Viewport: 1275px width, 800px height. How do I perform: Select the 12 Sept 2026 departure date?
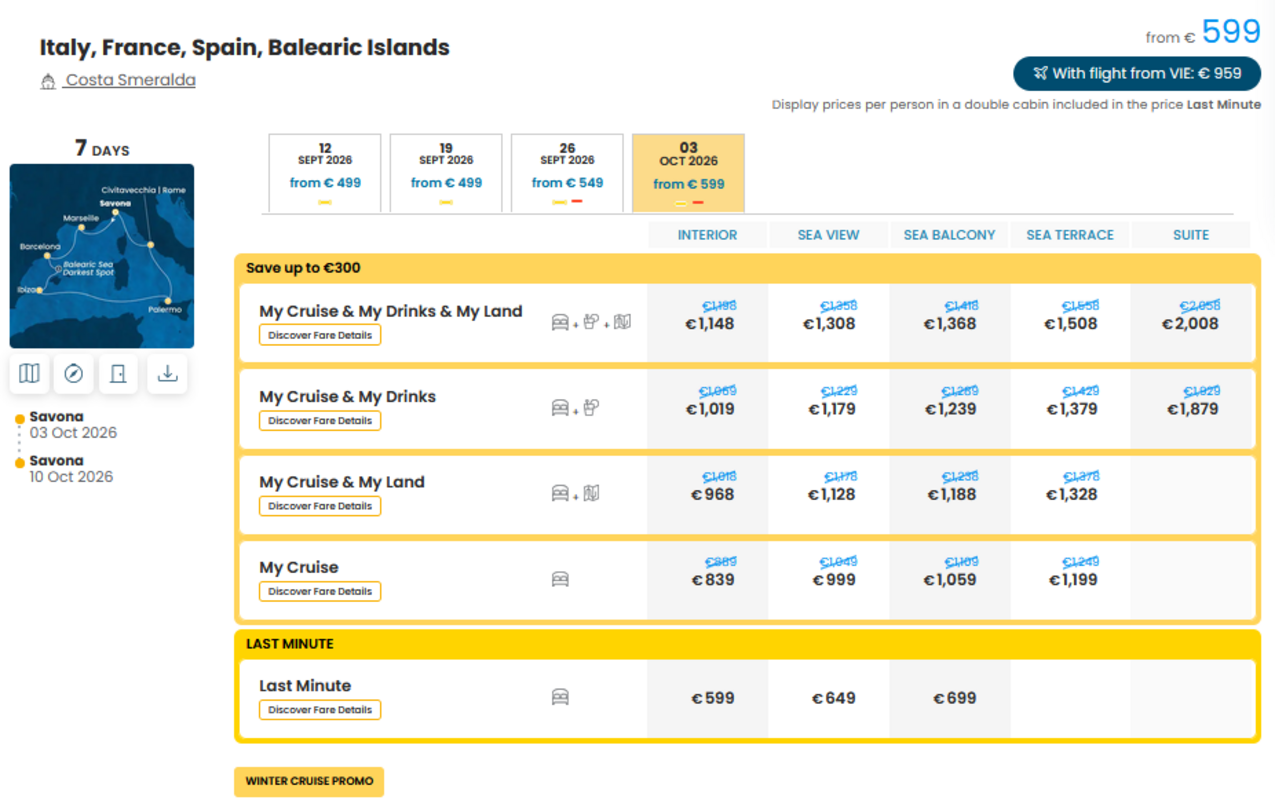pos(325,173)
